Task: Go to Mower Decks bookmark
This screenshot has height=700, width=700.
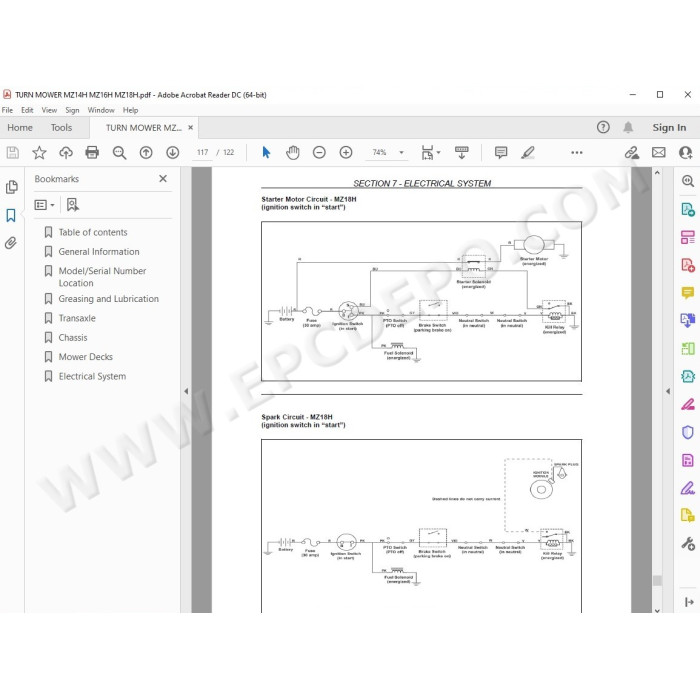Action: [x=86, y=357]
